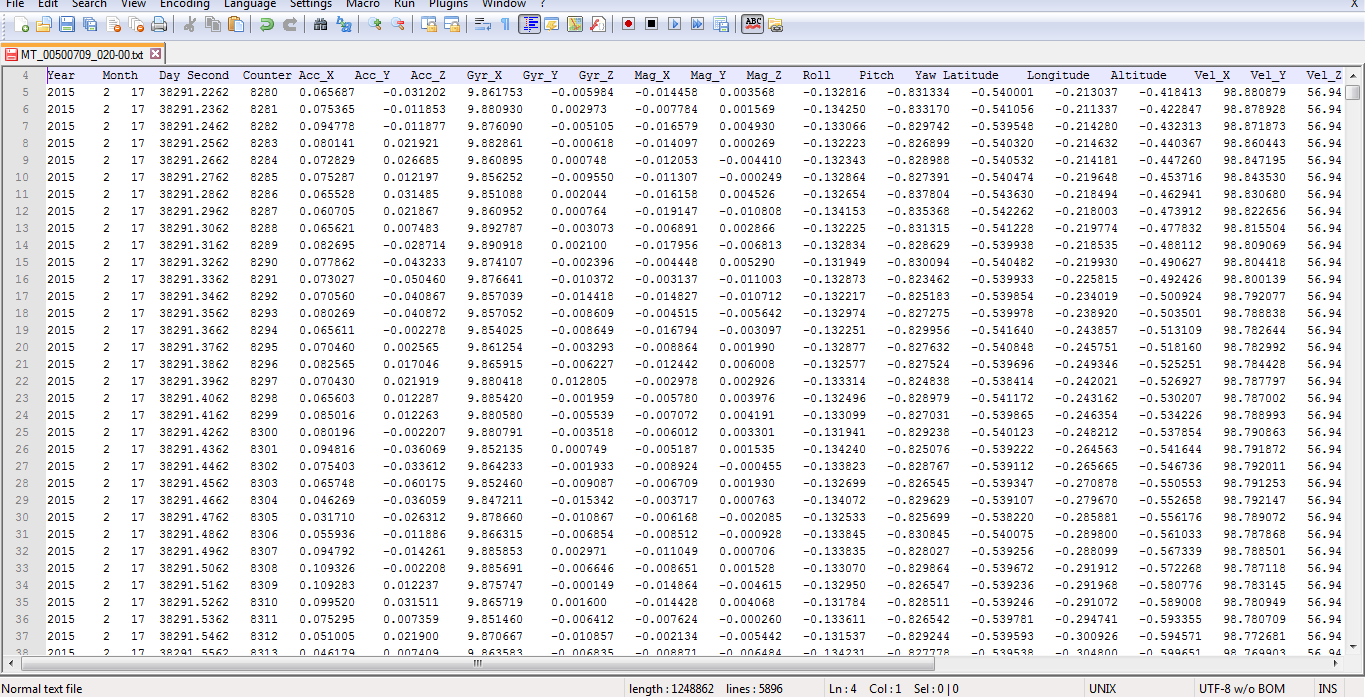Open the Encoding menu
Image resolution: width=1365 pixels, height=697 pixels.
pos(184,4)
